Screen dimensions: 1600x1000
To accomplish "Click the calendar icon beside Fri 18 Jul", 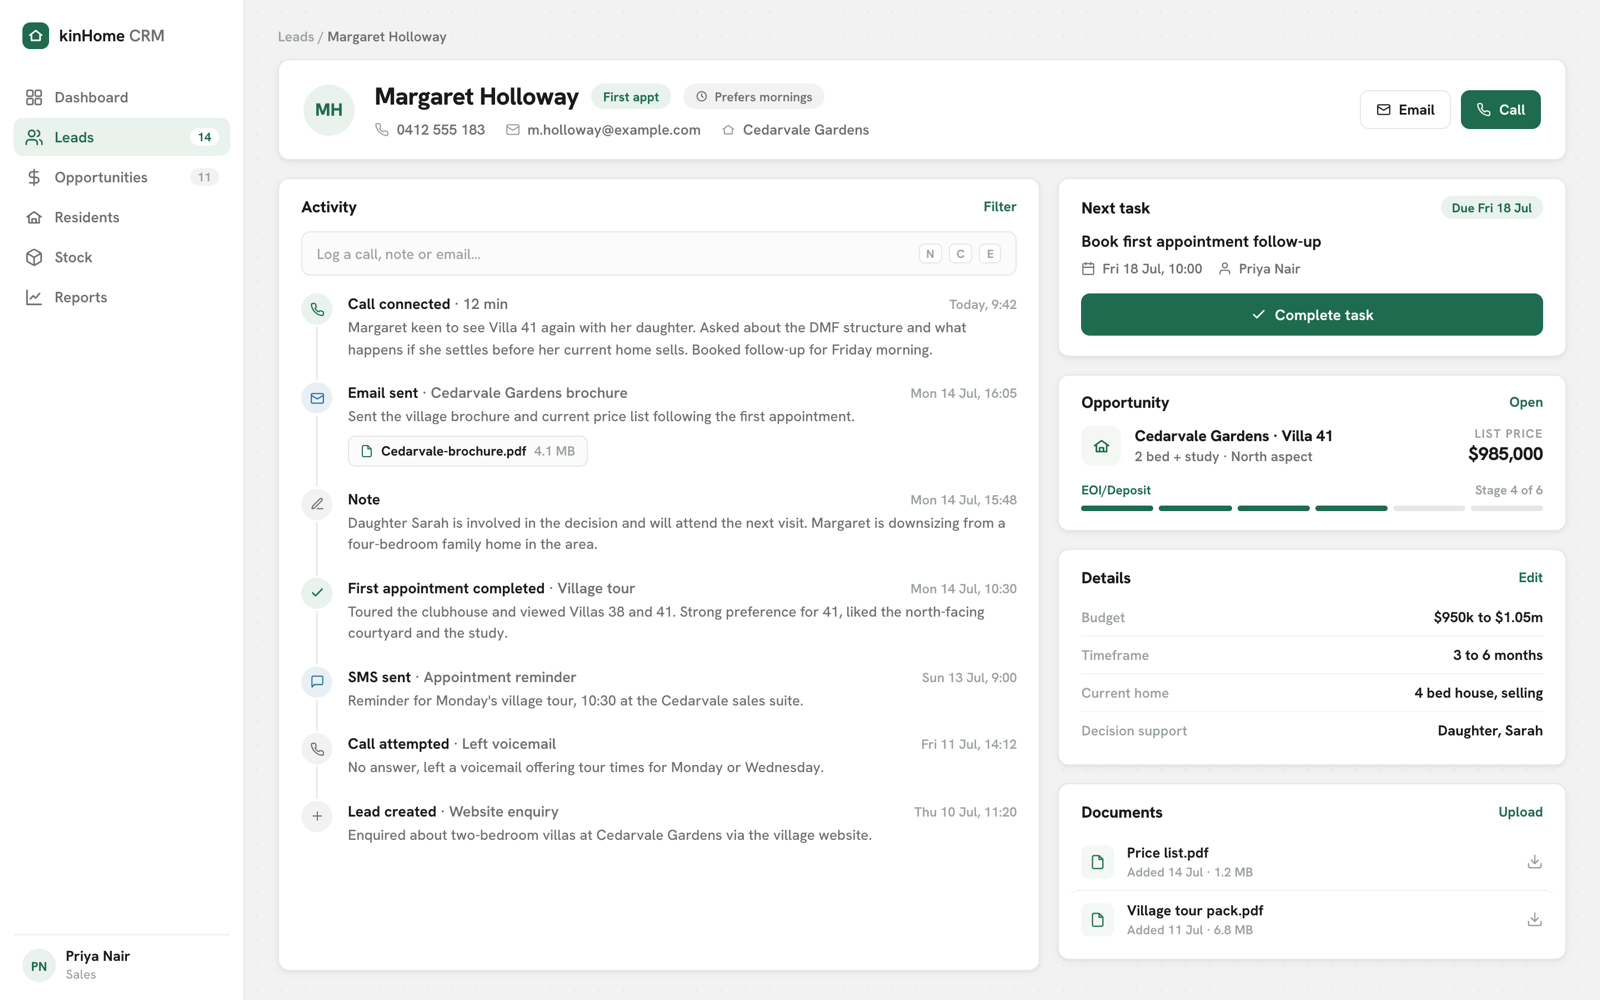I will 1088,269.
